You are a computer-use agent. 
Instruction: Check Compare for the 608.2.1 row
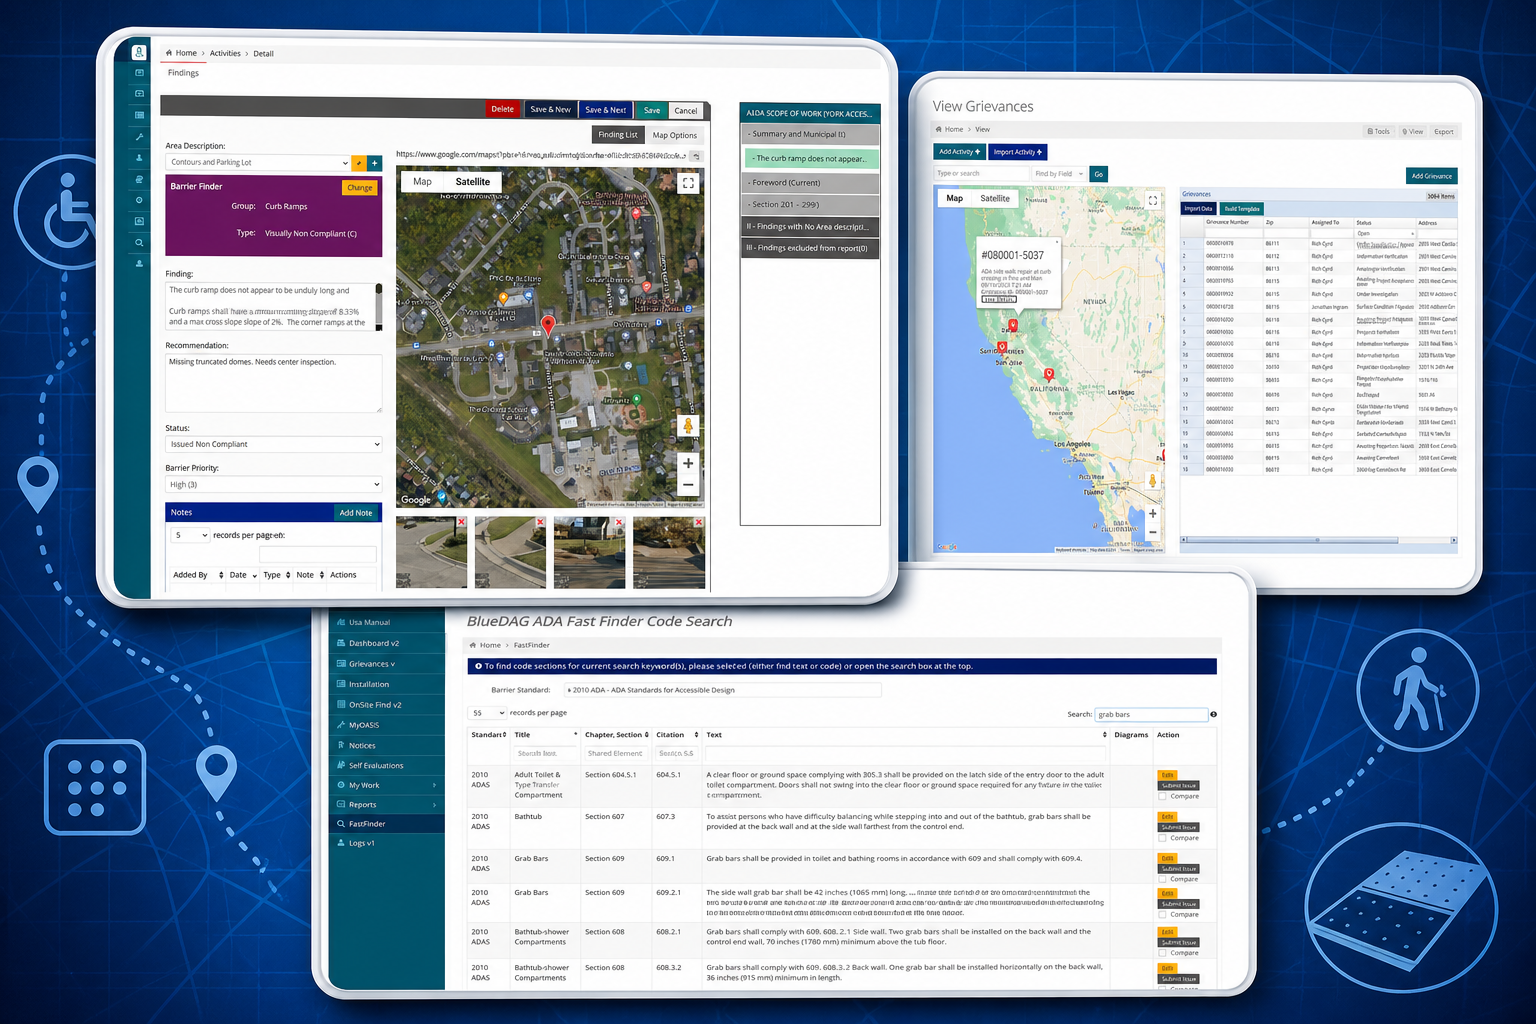pos(1162,953)
